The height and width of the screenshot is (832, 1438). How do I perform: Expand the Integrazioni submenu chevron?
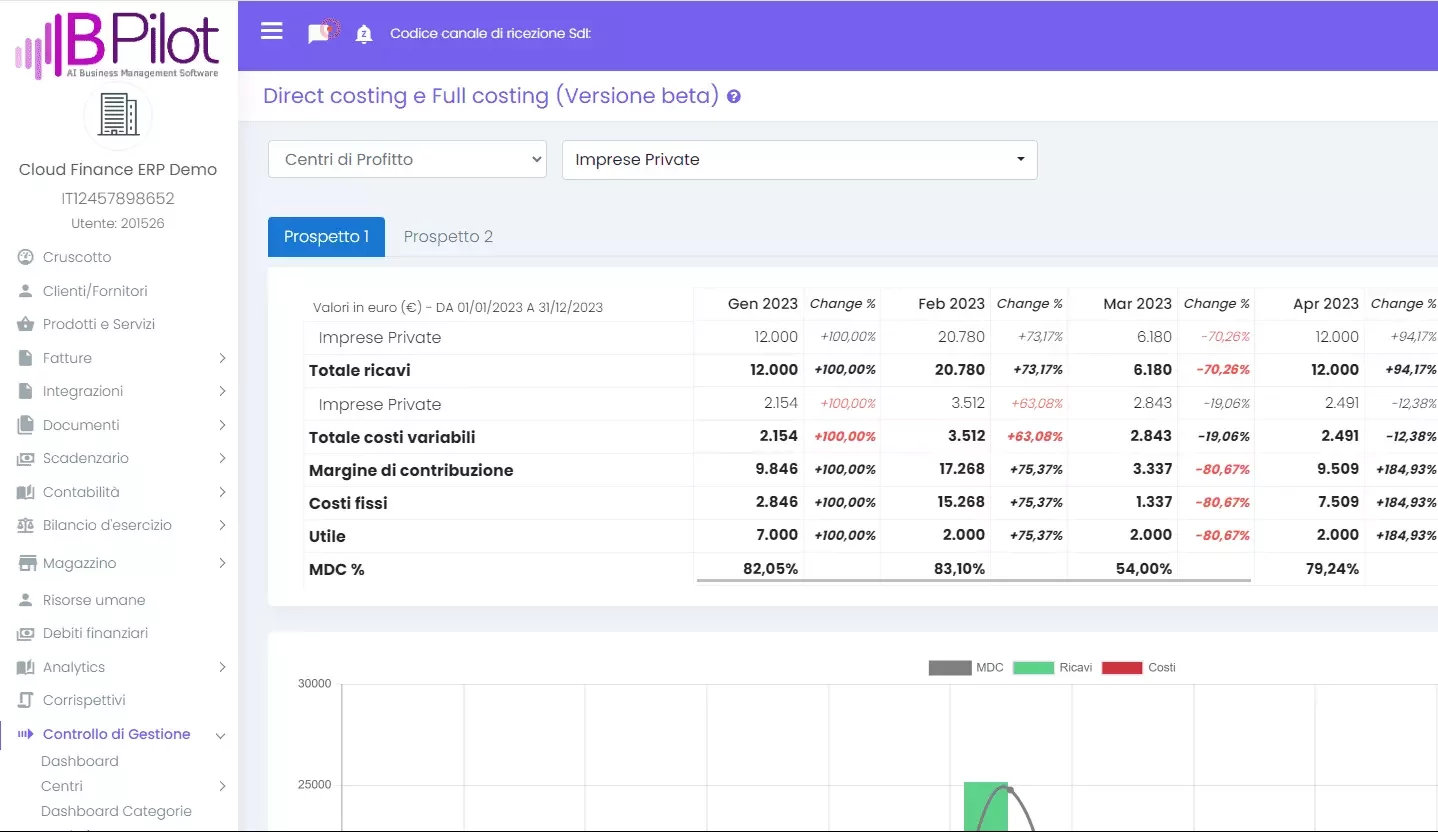click(222, 391)
